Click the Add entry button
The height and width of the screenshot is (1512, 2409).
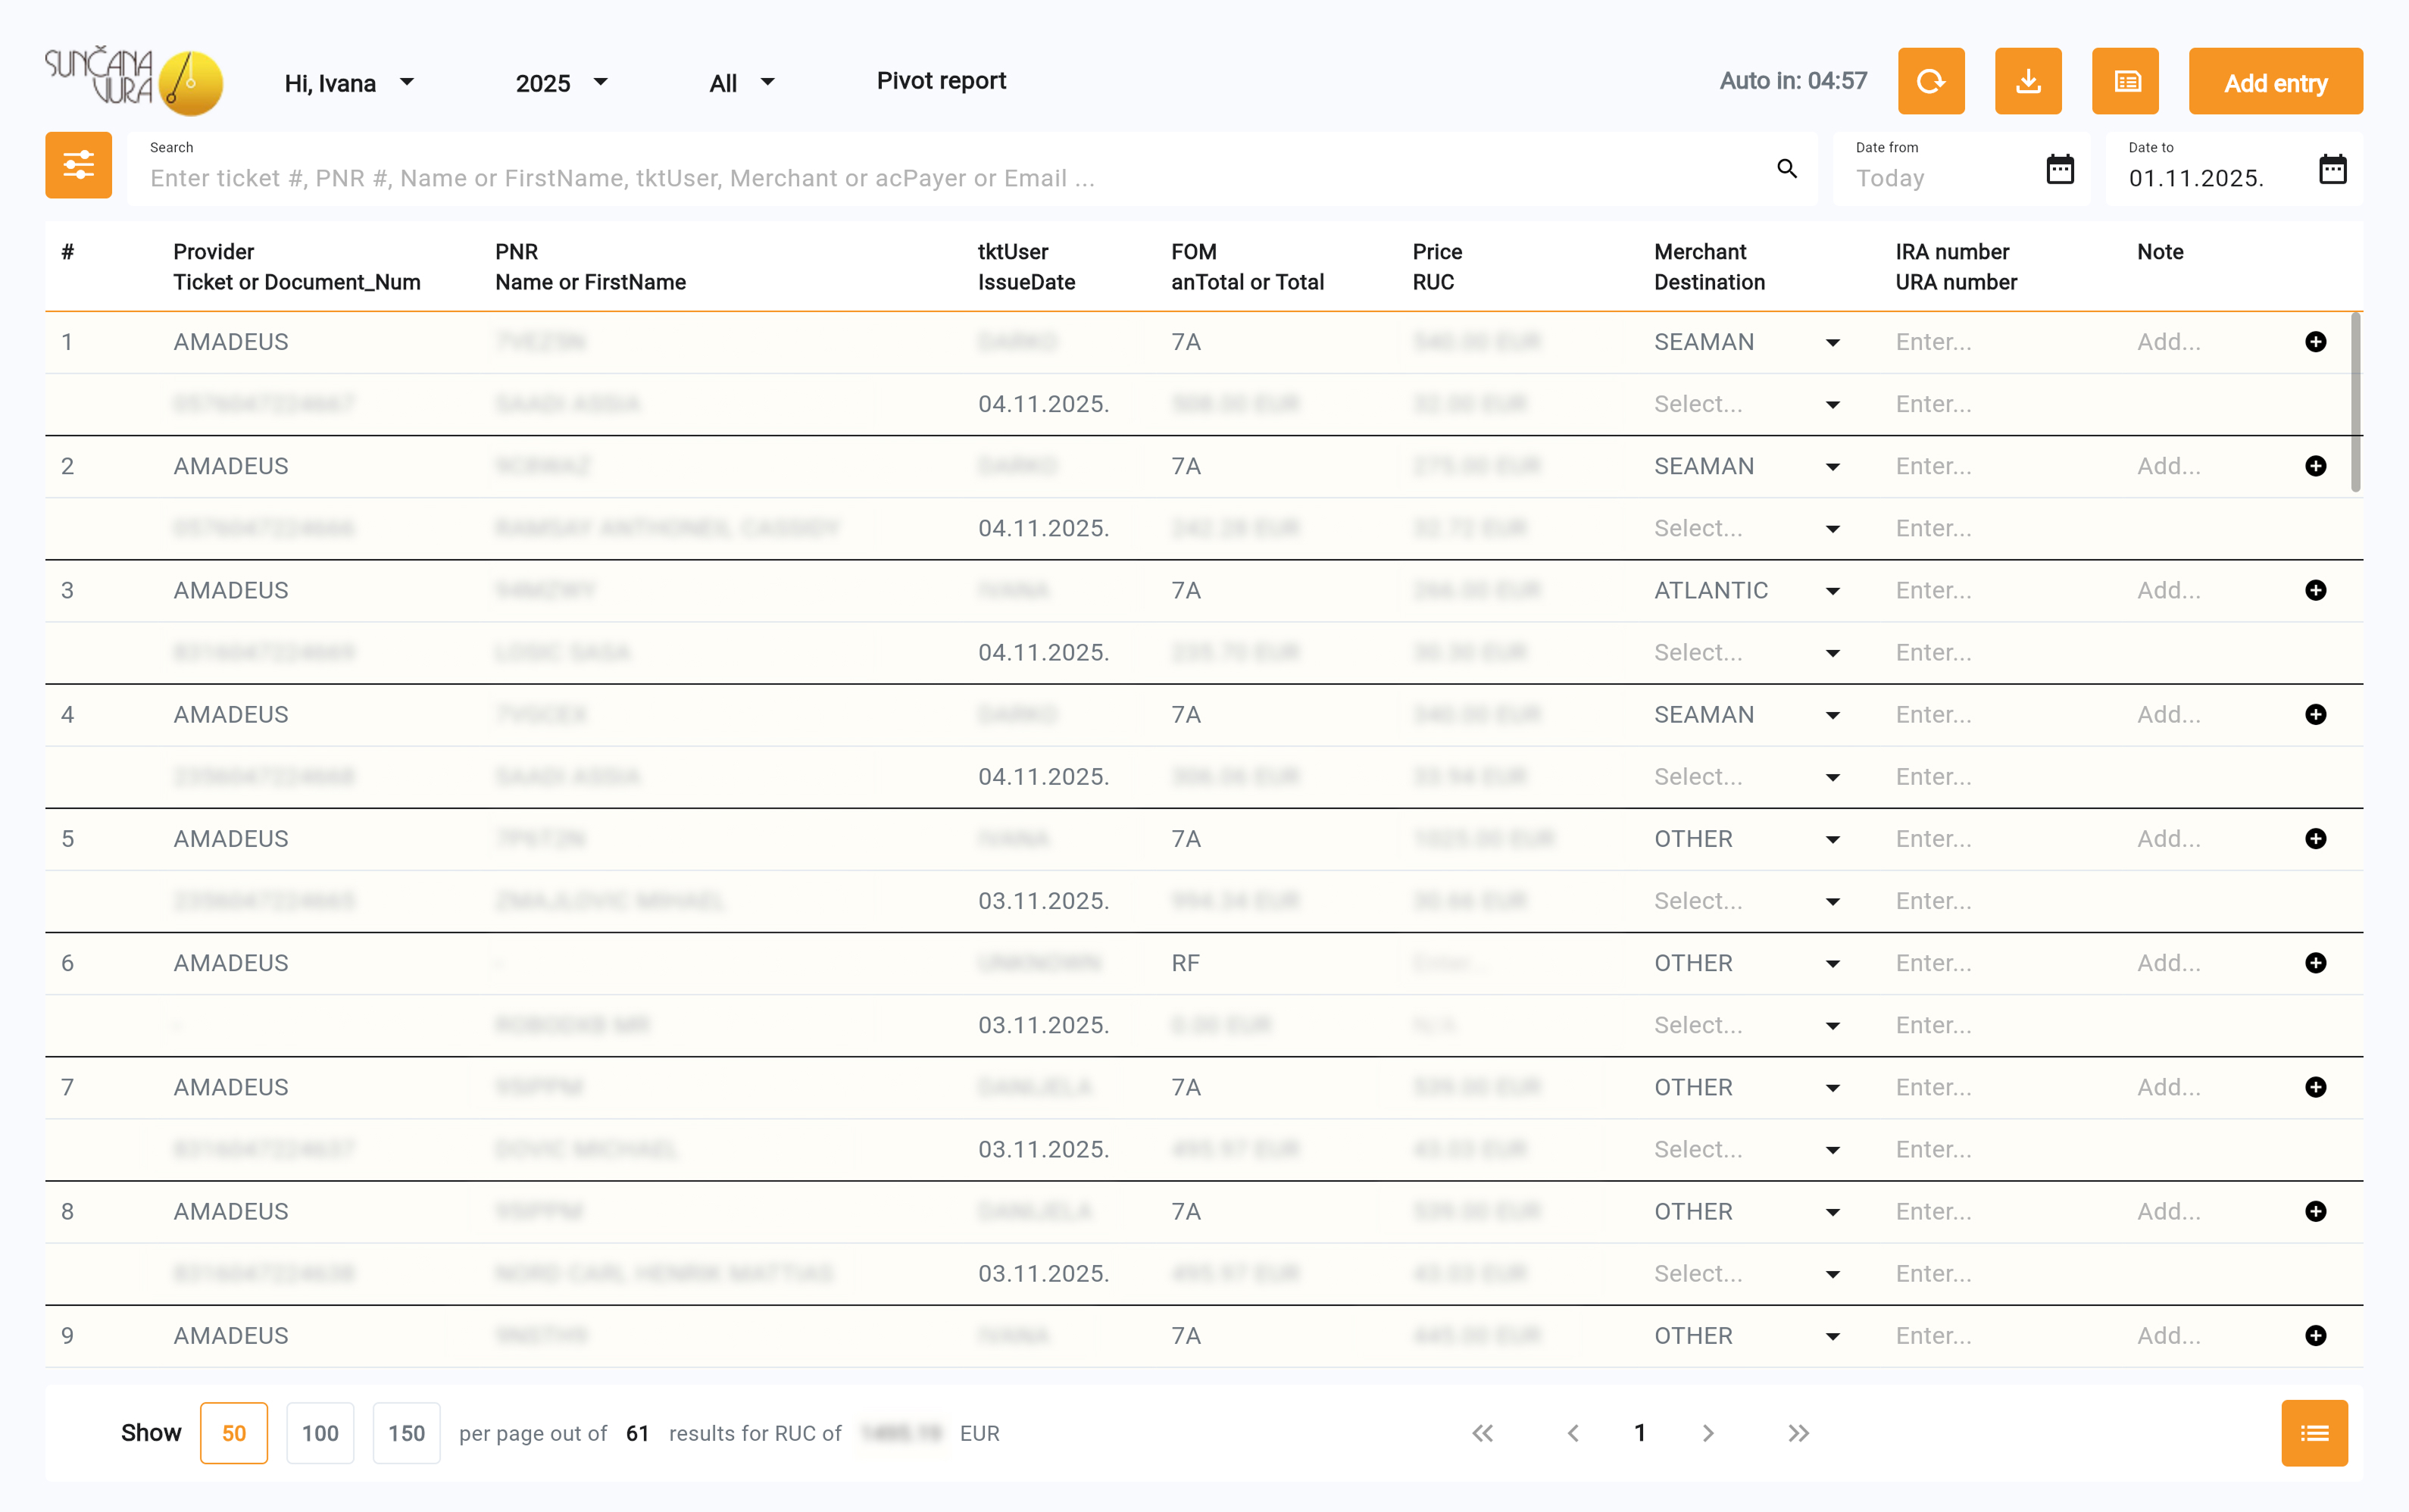click(x=2275, y=82)
